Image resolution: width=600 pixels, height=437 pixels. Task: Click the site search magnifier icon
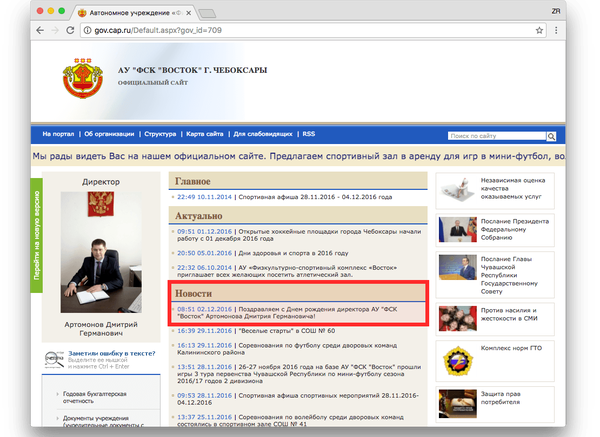553,134
